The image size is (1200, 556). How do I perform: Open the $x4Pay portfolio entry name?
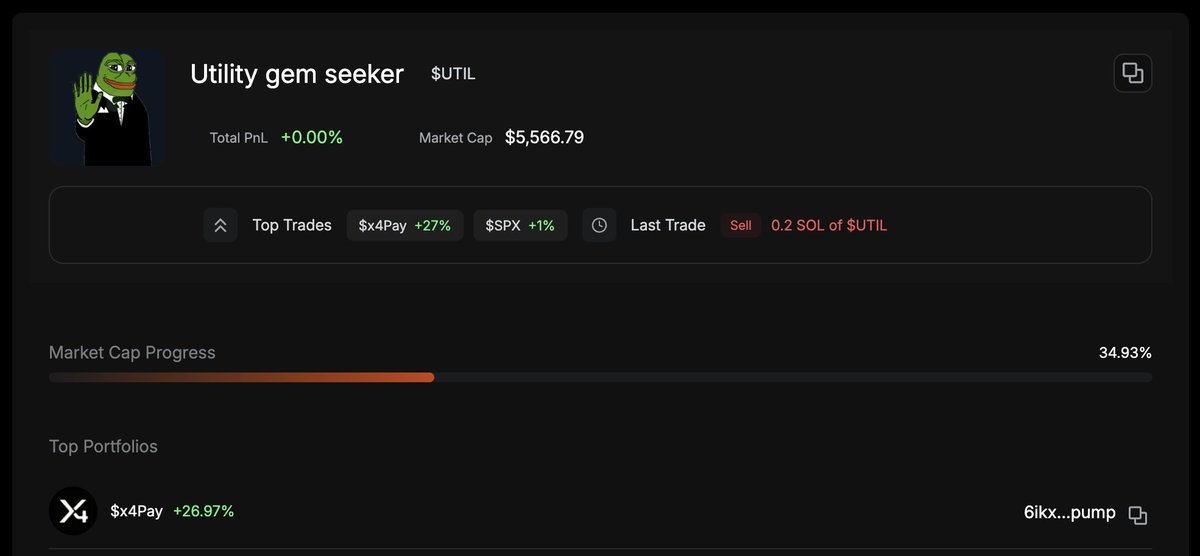click(136, 511)
